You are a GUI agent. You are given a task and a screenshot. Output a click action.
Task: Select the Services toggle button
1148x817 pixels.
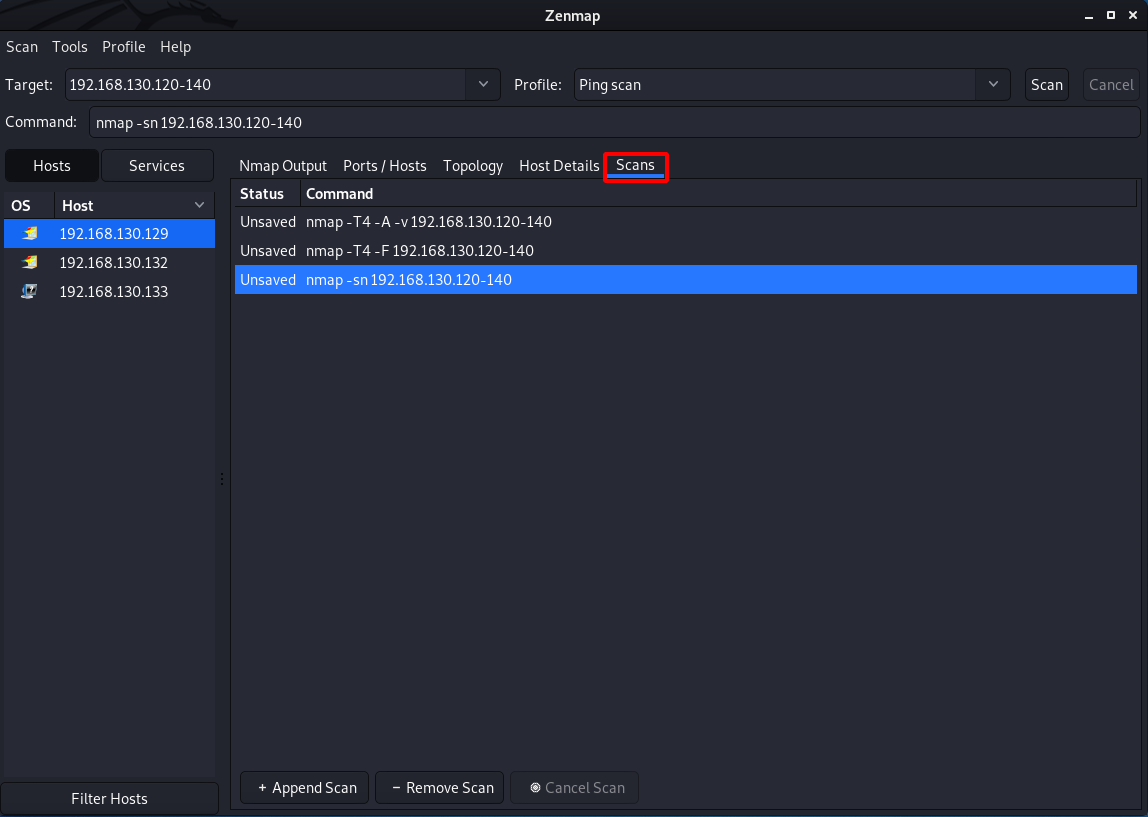157,165
